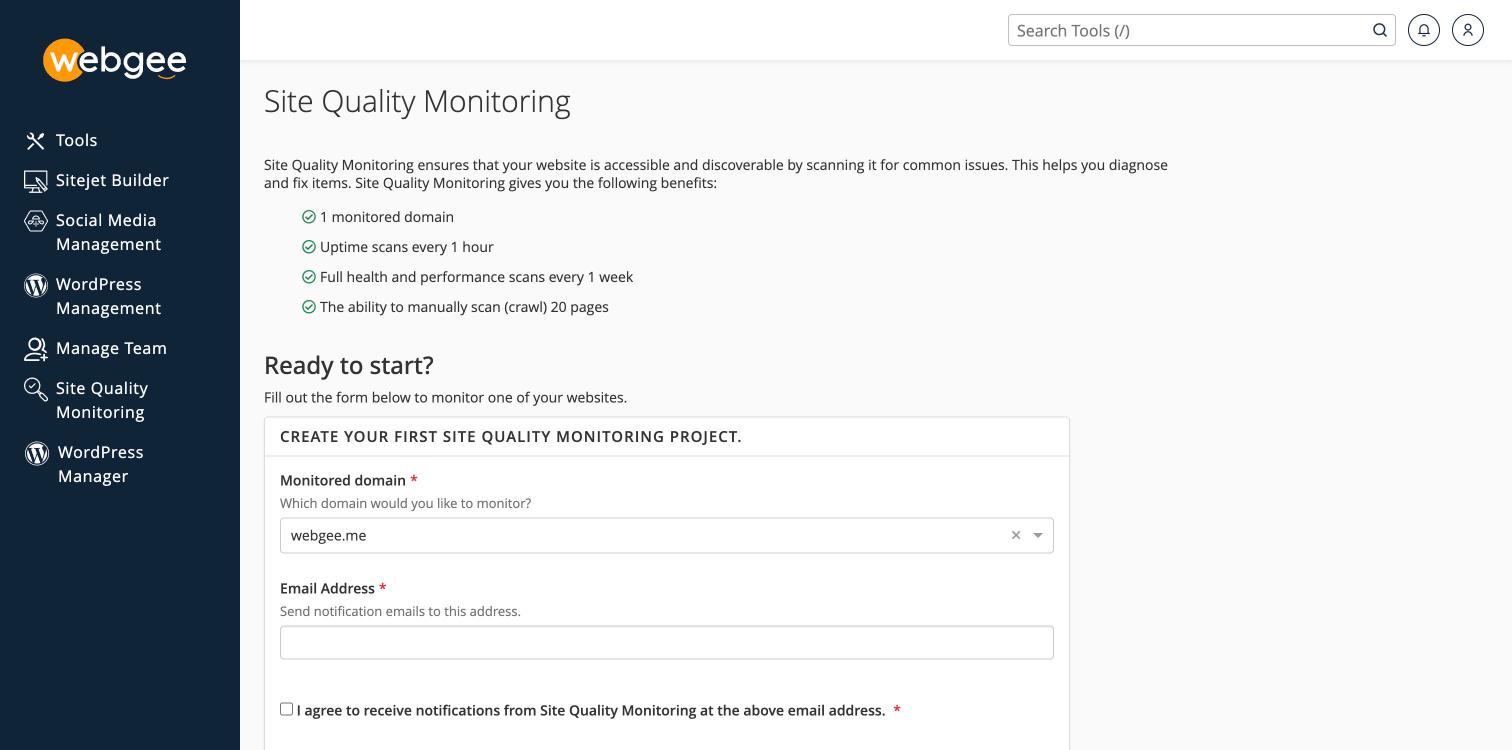Click 'Which domain would you like to monitor?'
Image resolution: width=1512 pixels, height=750 pixels.
(x=406, y=503)
